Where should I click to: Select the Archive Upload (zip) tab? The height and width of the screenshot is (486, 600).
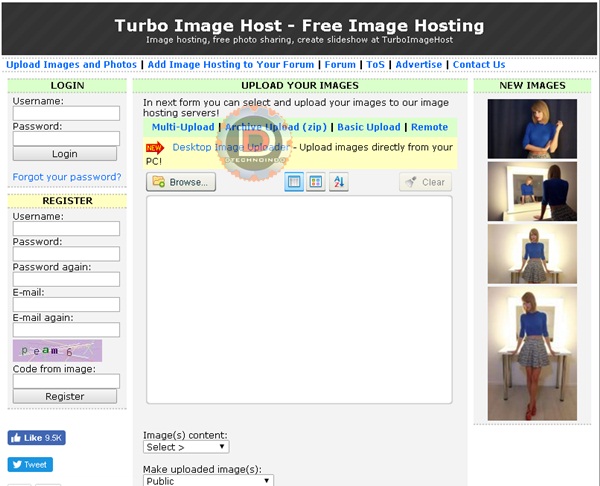[x=276, y=127]
